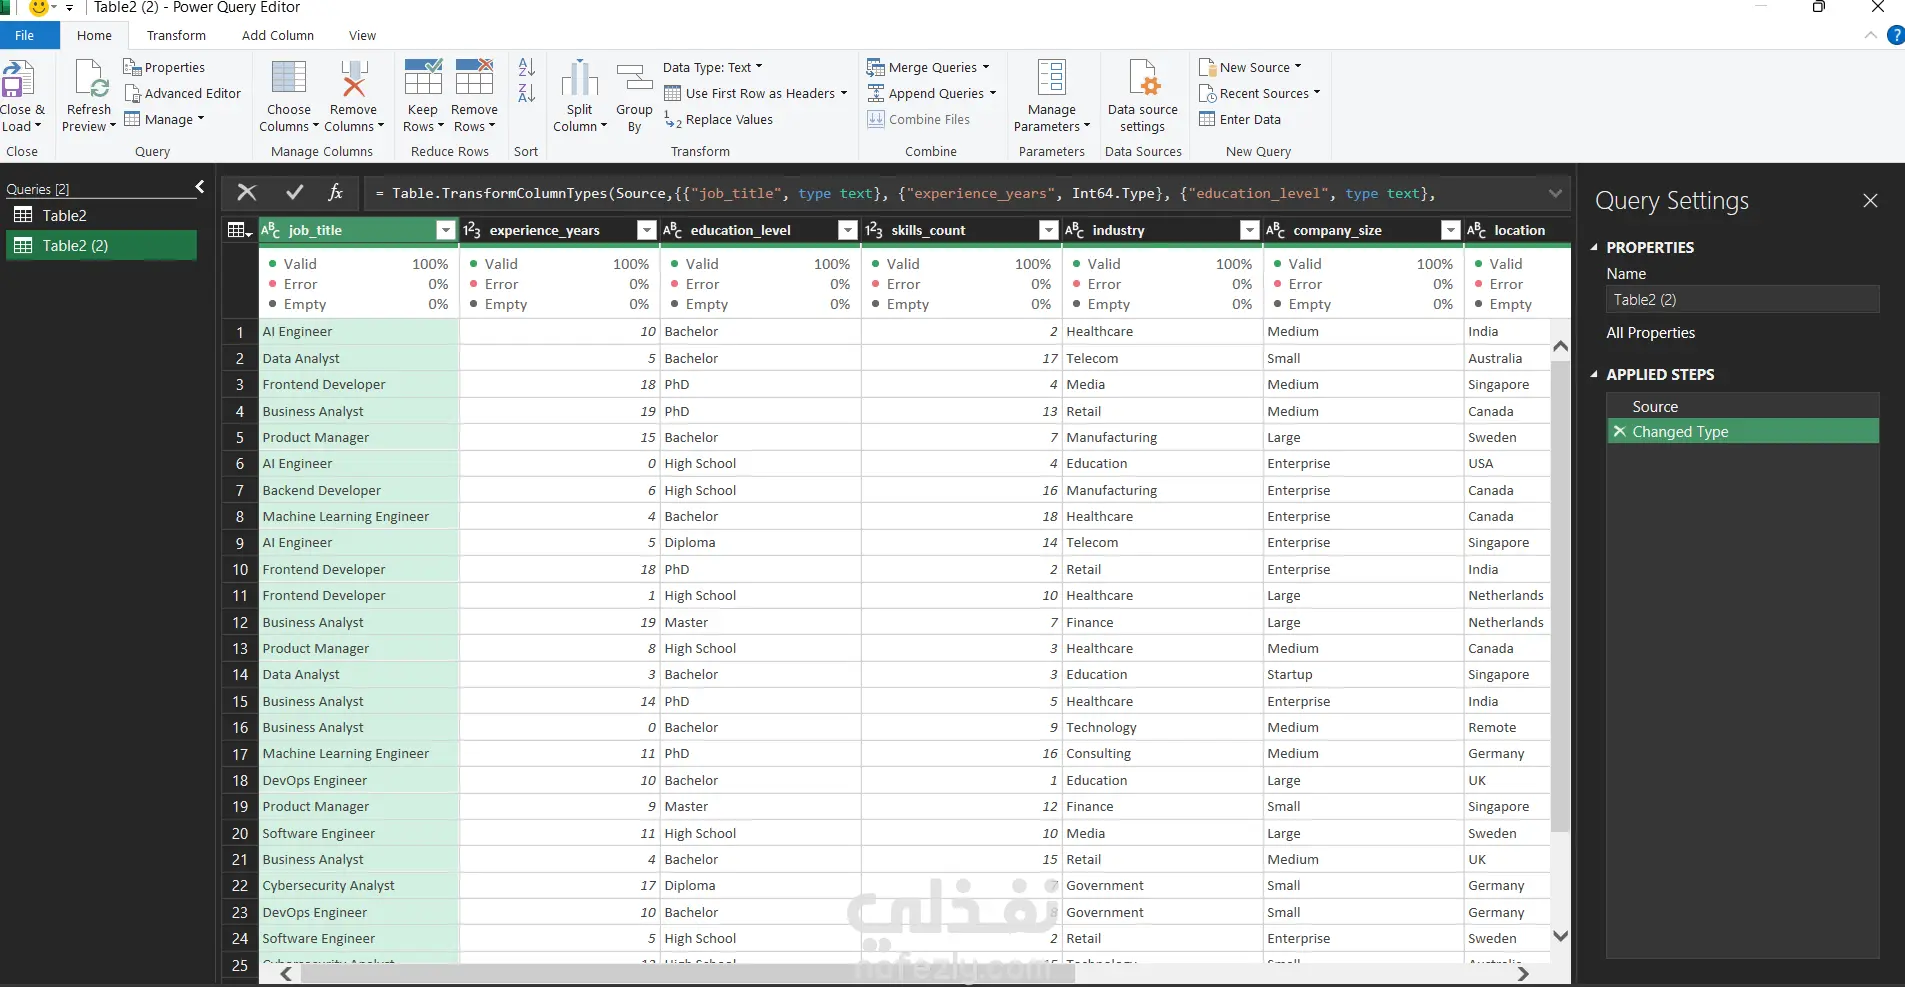Open the Data Type: Text dropdown
This screenshot has height=987, width=1905.
(x=713, y=67)
